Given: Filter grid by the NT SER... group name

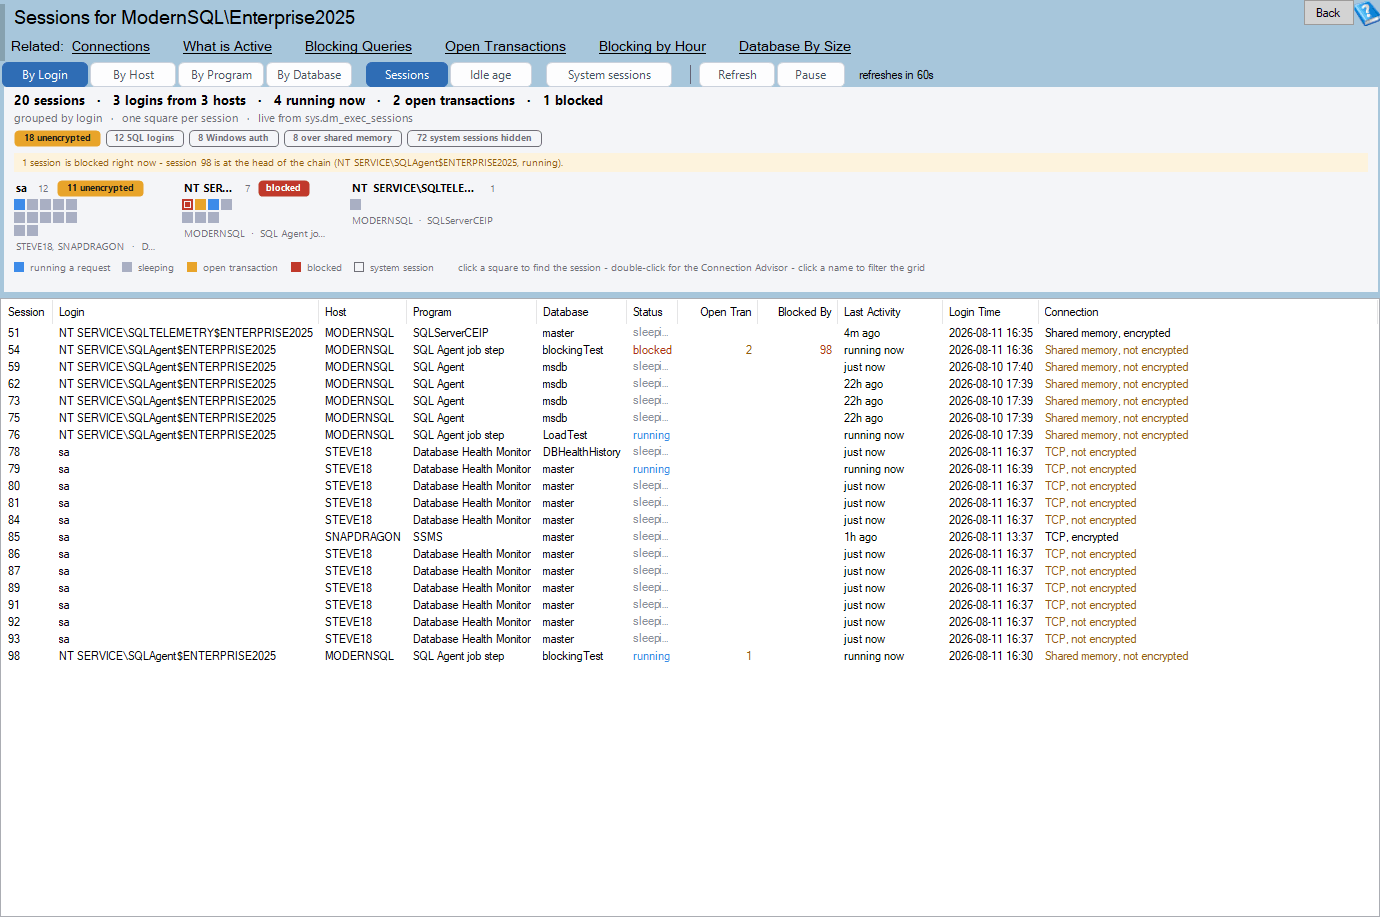Looking at the screenshot, I should [208, 188].
